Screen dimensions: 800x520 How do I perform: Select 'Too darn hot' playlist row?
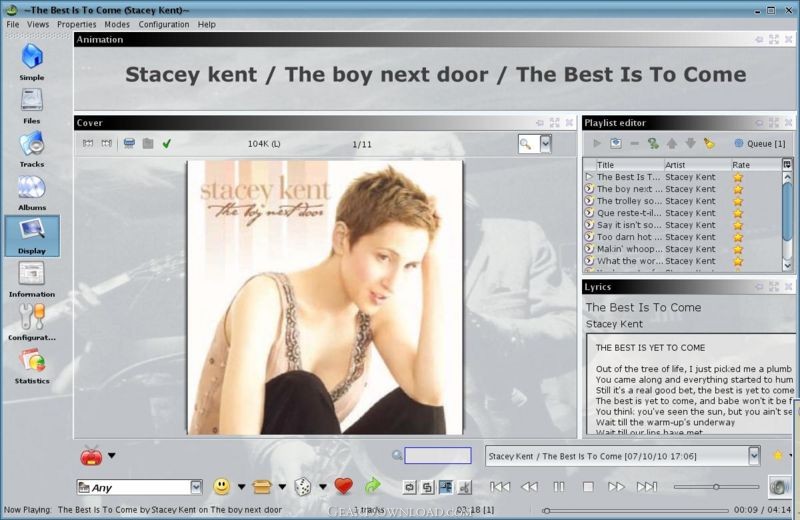(683, 237)
